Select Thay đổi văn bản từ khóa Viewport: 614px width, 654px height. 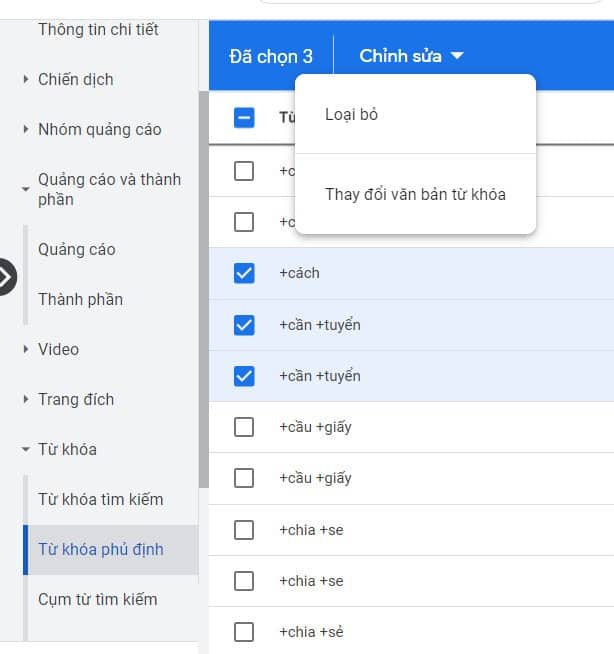tap(415, 194)
